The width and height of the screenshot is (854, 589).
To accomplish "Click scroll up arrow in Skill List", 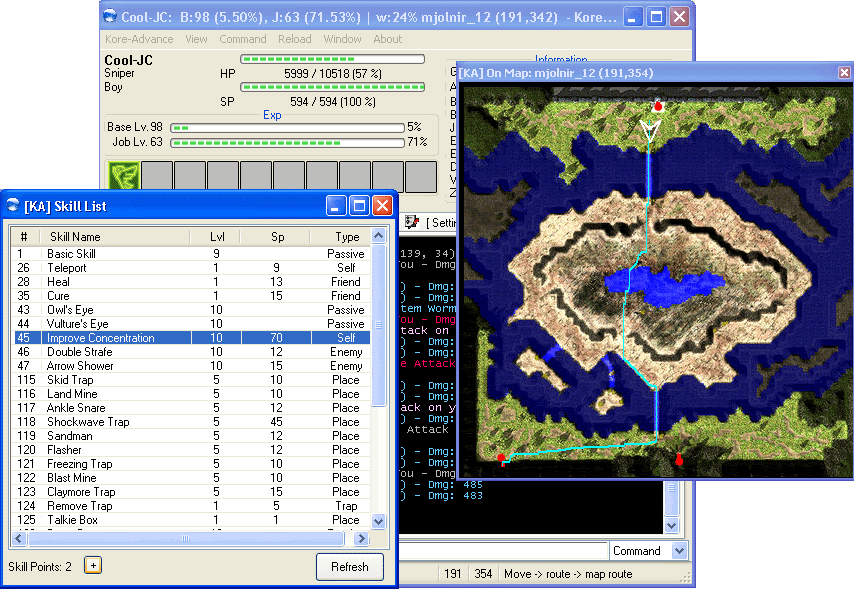I will point(379,235).
